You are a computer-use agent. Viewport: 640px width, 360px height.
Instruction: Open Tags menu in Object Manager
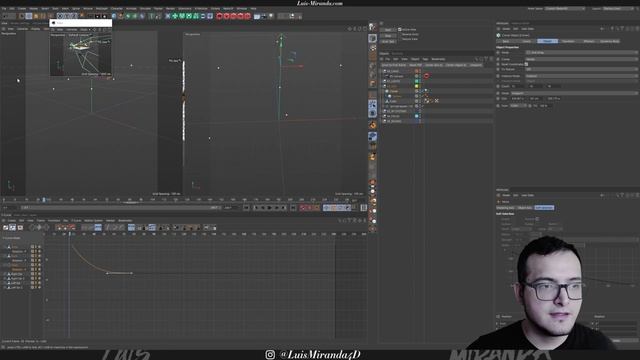pos(425,59)
